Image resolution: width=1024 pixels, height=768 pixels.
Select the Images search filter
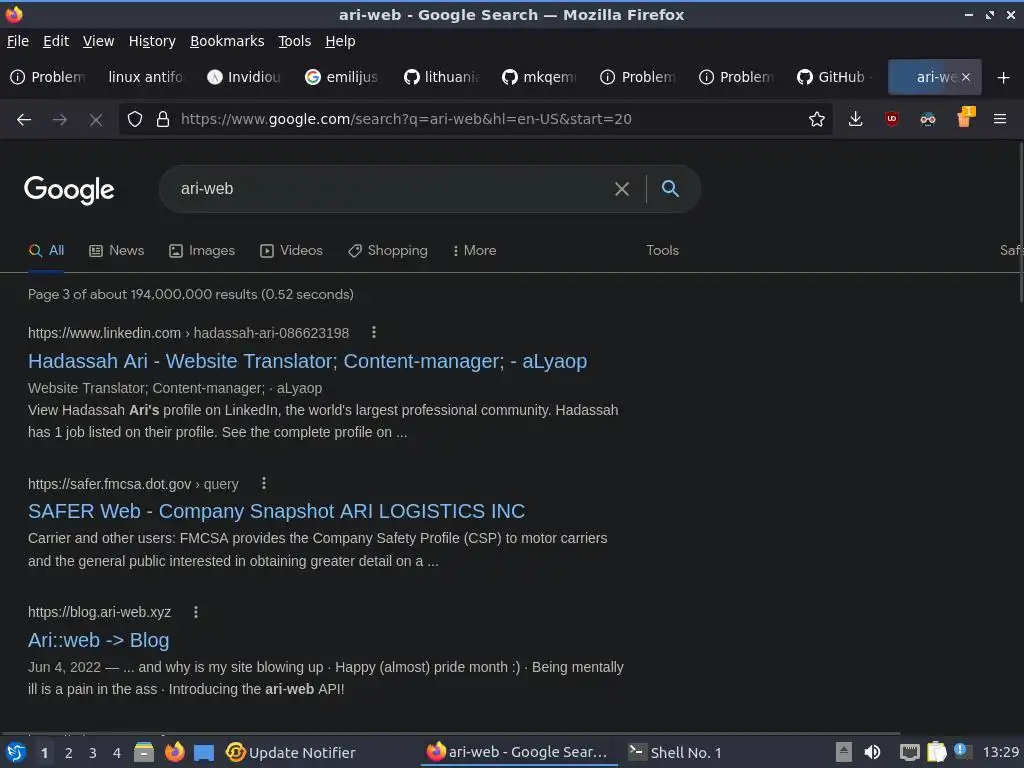(x=202, y=250)
